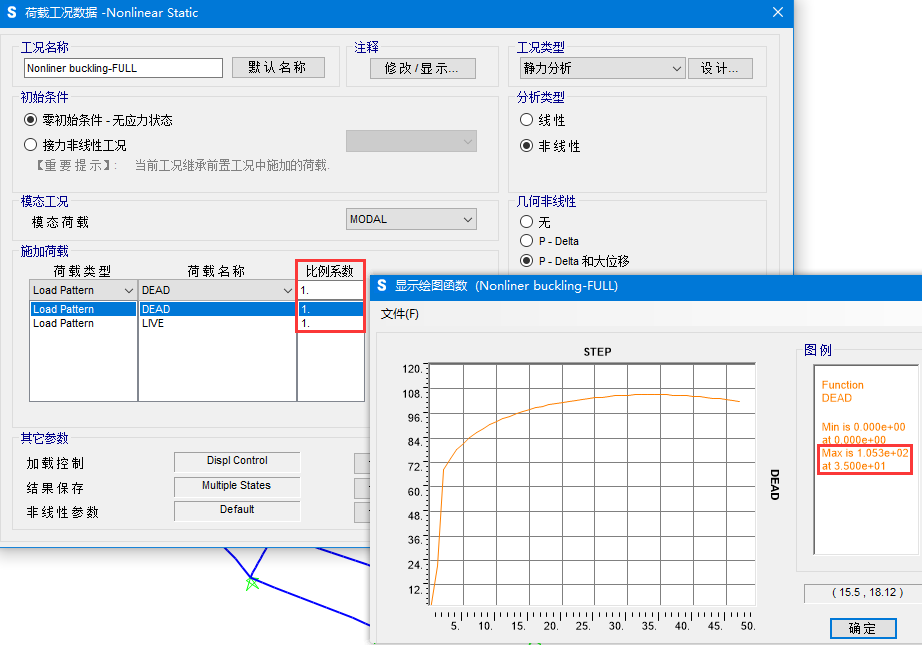This screenshot has width=922, height=645.
Task: Select zero initial conditions radio button
Action: pyautogui.click(x=31, y=120)
